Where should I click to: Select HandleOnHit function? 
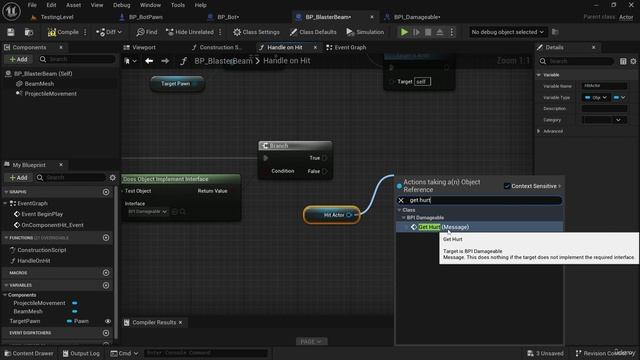pyautogui.click(x=33, y=261)
